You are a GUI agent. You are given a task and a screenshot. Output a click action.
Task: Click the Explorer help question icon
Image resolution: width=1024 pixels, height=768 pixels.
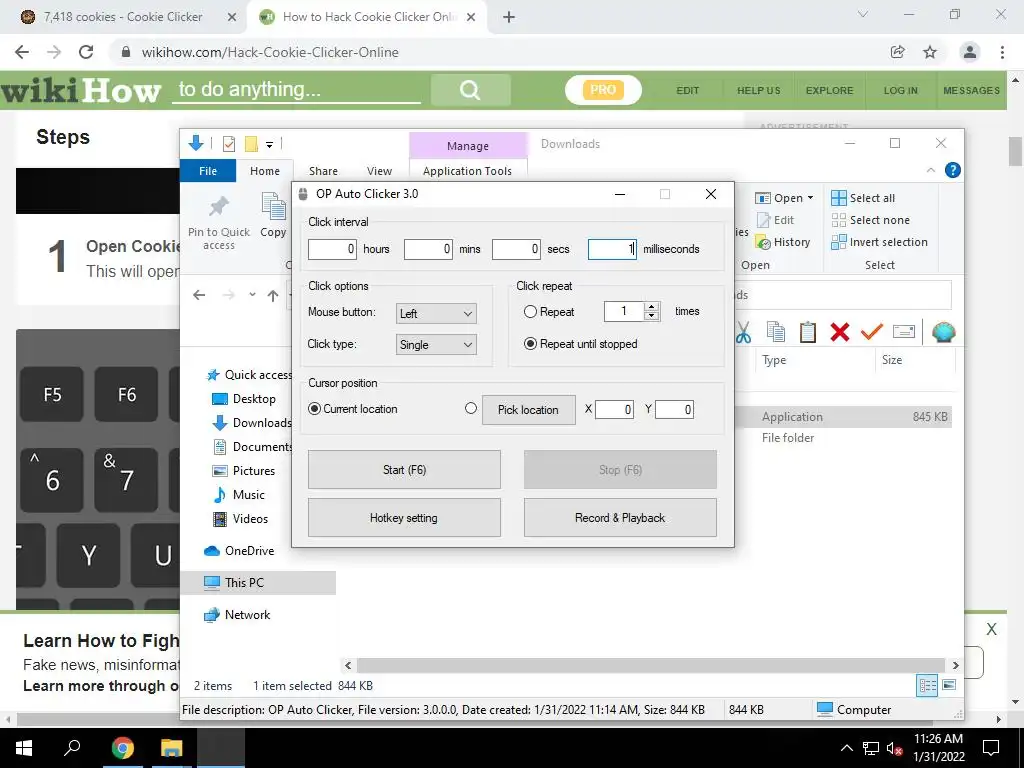[x=953, y=170]
